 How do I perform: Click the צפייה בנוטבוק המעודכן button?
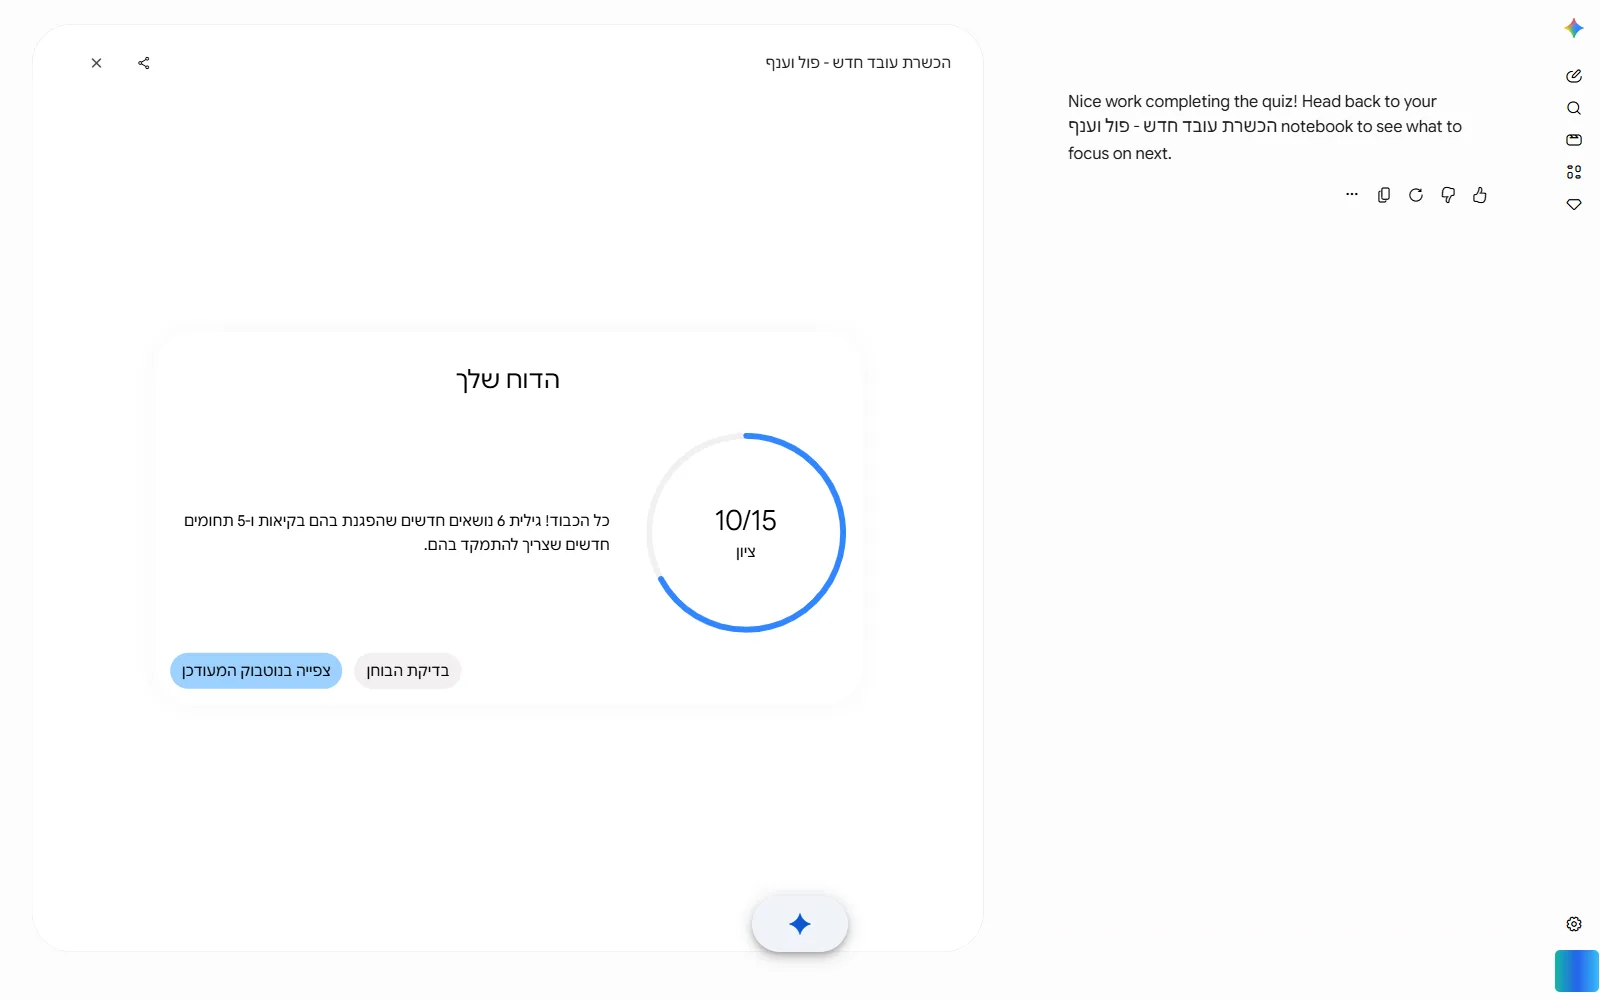256,671
